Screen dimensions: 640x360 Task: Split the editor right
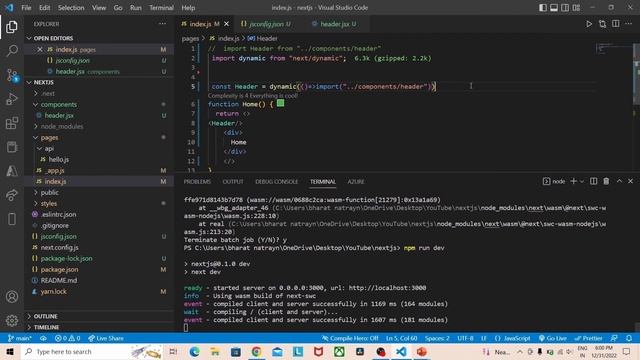click(x=616, y=24)
